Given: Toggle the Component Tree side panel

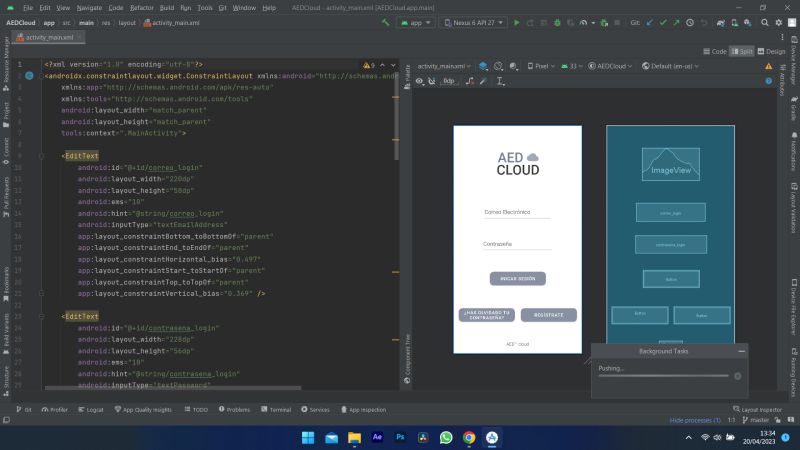Looking at the screenshot, I should tap(407, 358).
